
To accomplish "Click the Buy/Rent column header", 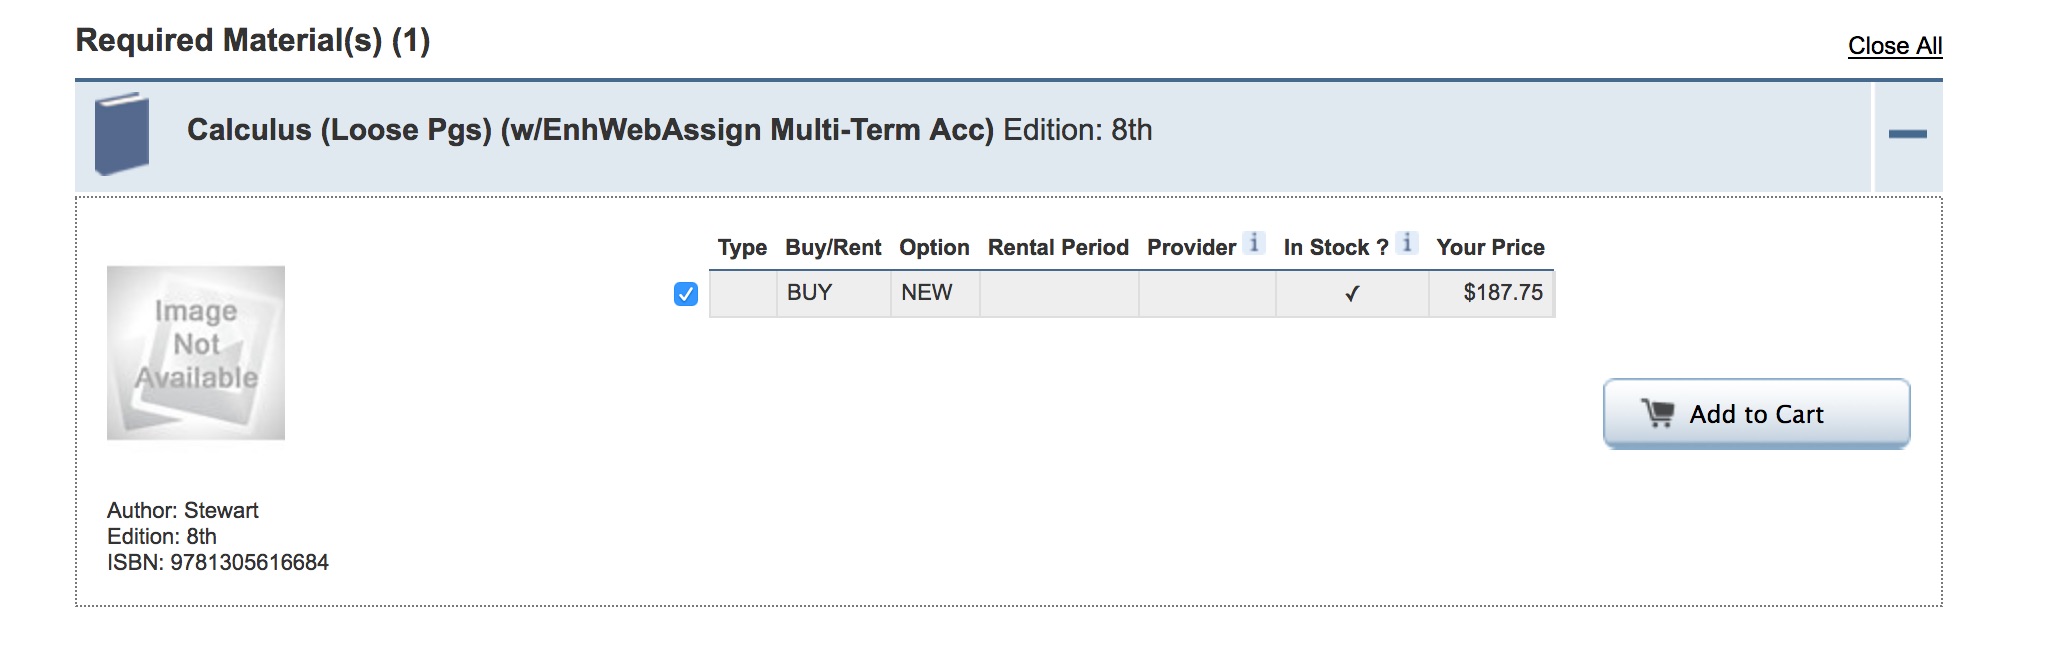I will [x=833, y=248].
